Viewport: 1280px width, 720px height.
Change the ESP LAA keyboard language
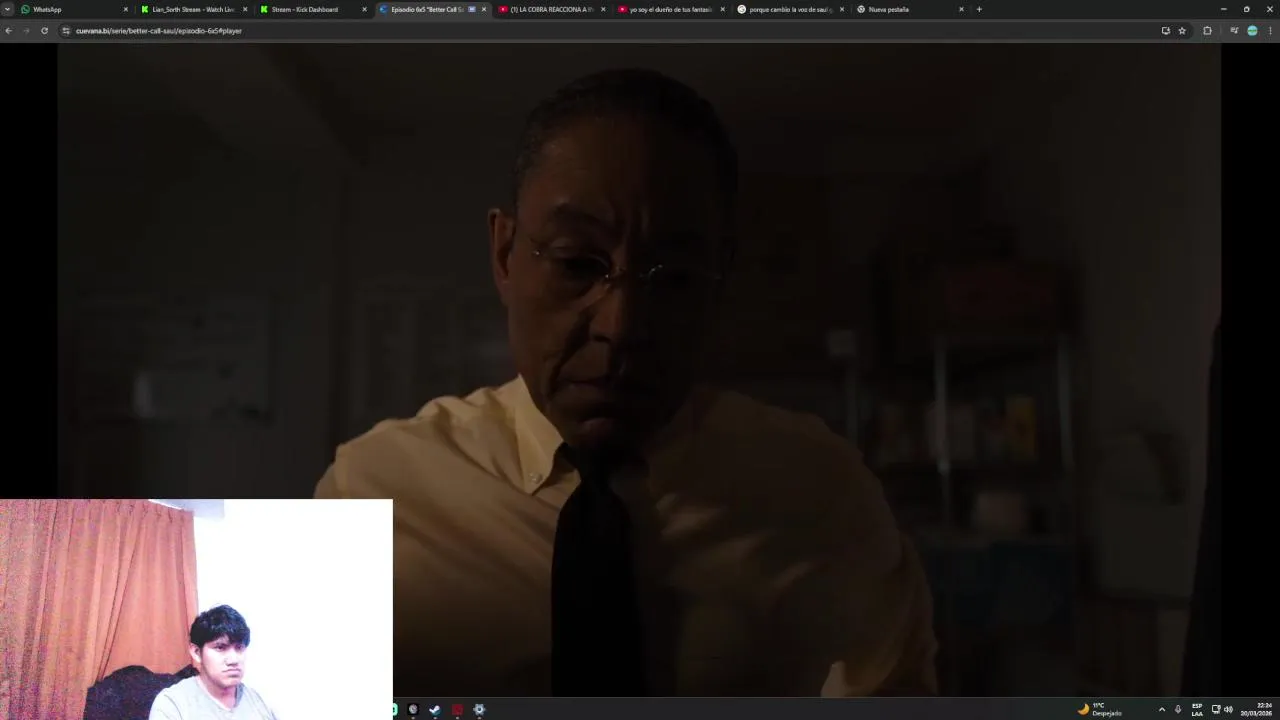pyautogui.click(x=1197, y=709)
